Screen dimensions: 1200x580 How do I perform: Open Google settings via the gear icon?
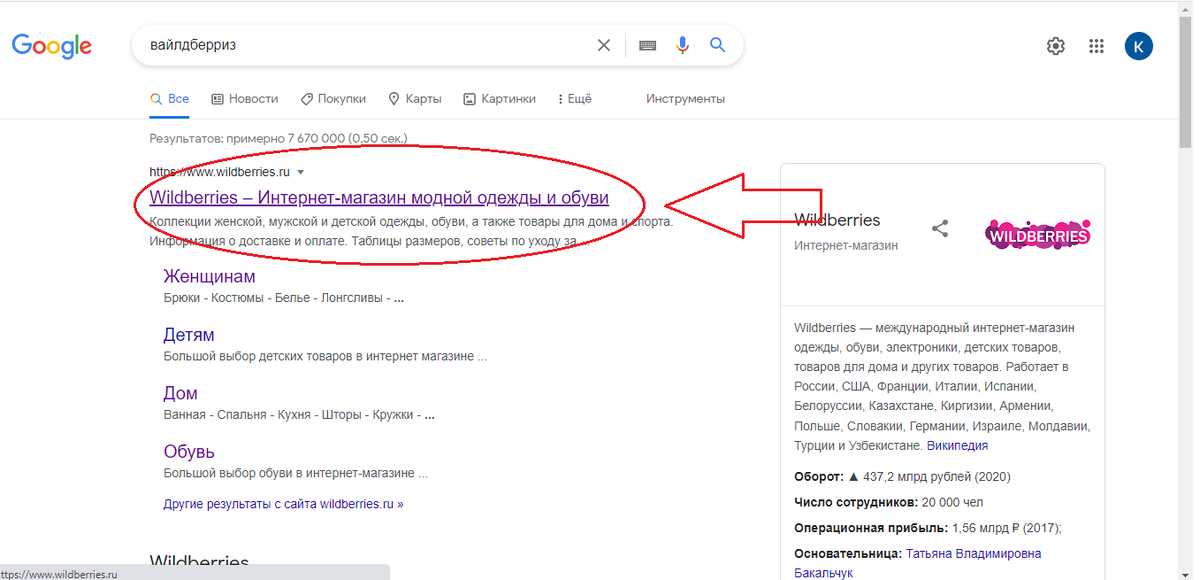point(1055,45)
